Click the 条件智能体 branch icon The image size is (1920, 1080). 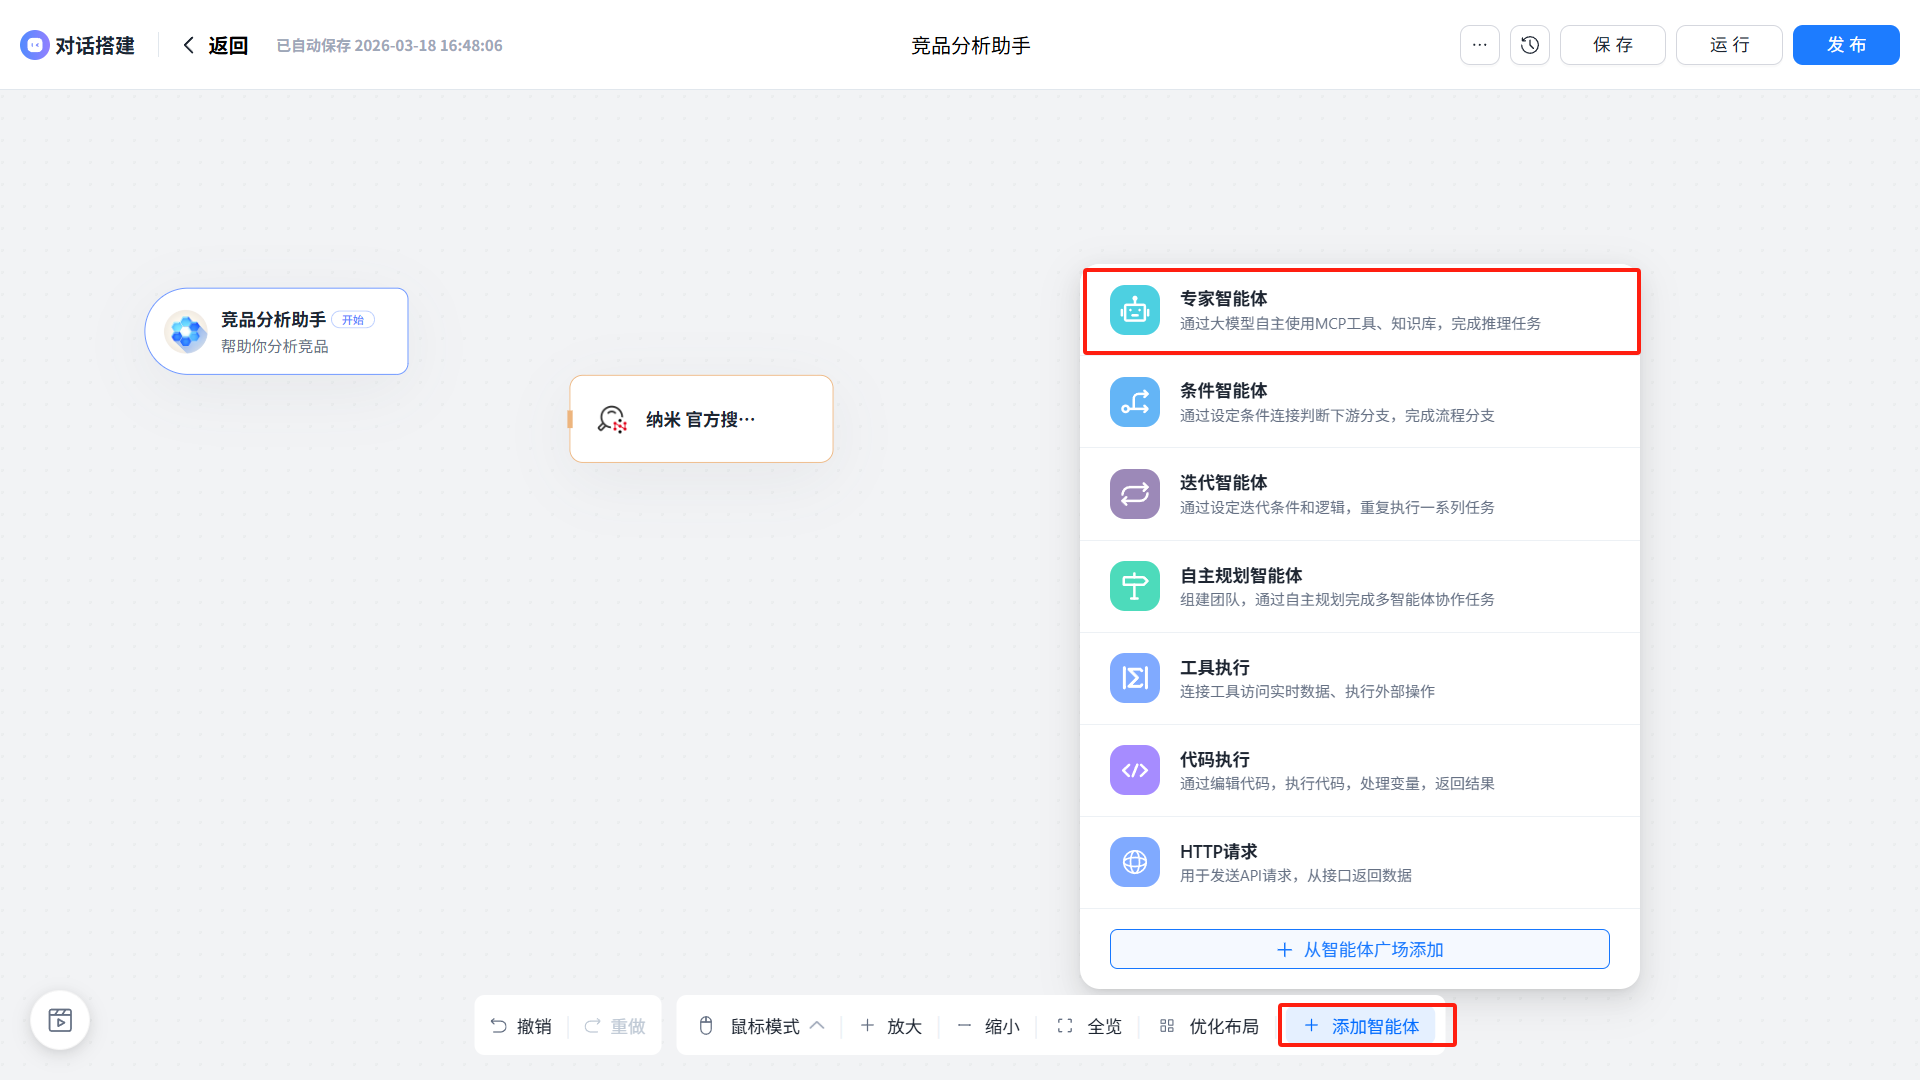pos(1134,402)
